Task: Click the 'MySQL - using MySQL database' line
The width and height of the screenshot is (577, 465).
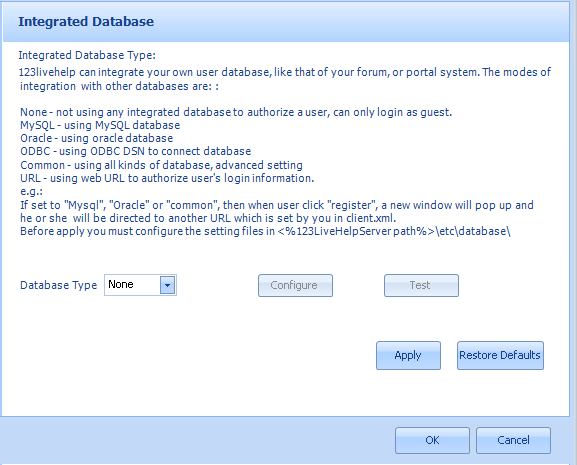Action: tap(100, 125)
